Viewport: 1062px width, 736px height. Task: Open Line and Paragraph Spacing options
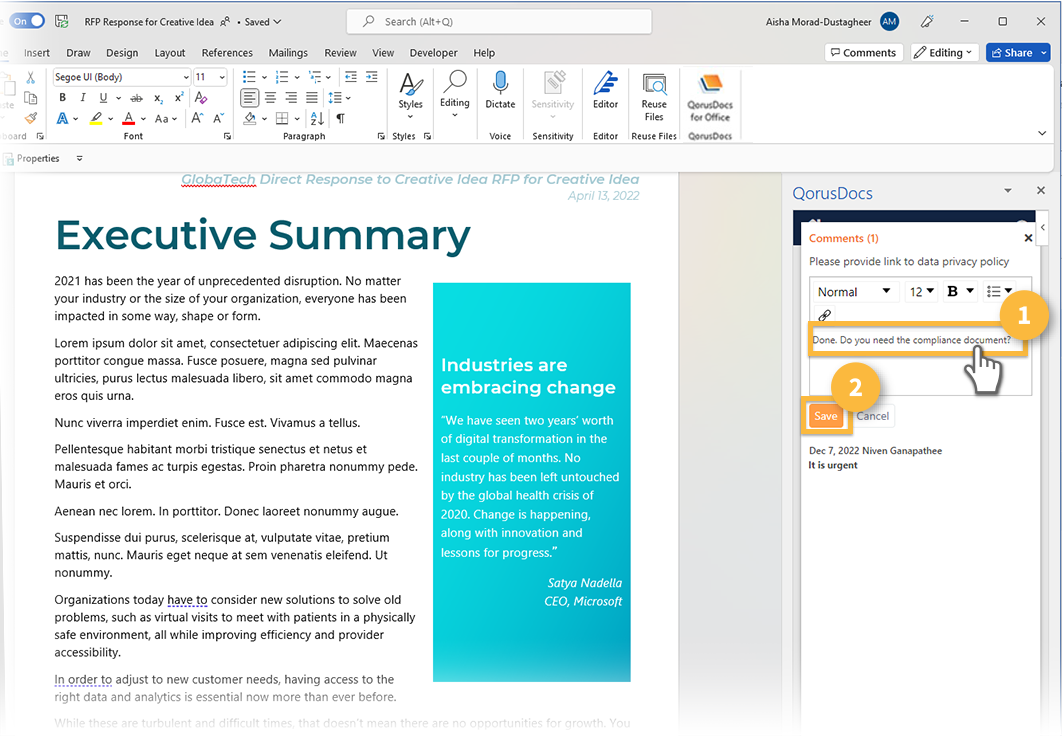click(x=339, y=98)
